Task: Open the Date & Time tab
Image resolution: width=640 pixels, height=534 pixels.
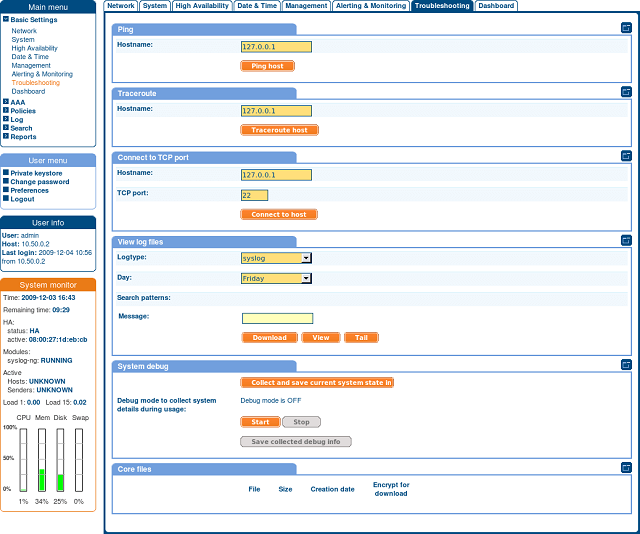Action: tap(257, 6)
